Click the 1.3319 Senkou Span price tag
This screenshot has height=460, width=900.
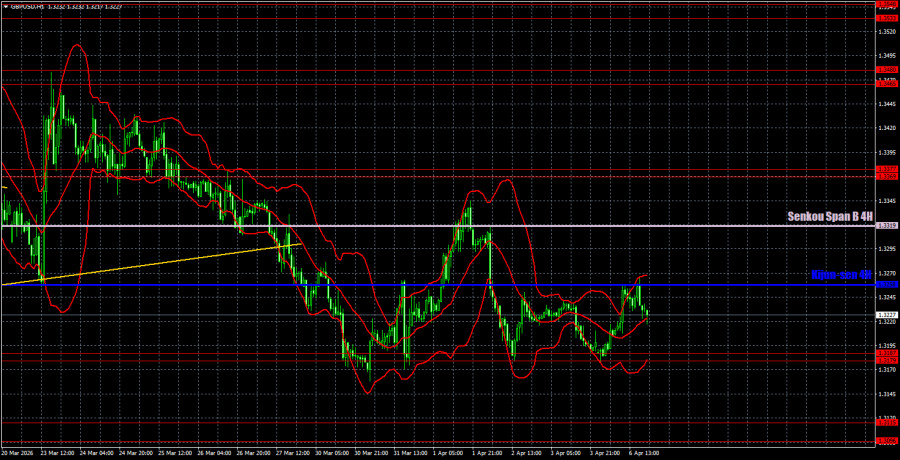click(887, 226)
